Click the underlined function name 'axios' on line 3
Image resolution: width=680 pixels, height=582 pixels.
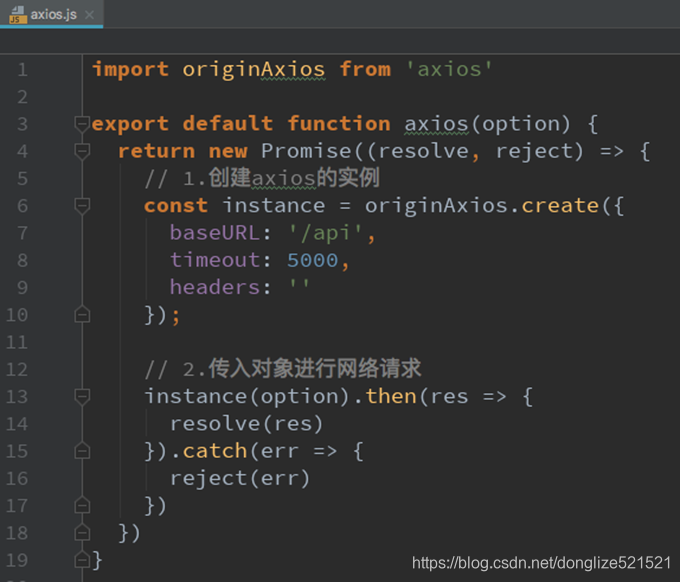click(x=436, y=124)
